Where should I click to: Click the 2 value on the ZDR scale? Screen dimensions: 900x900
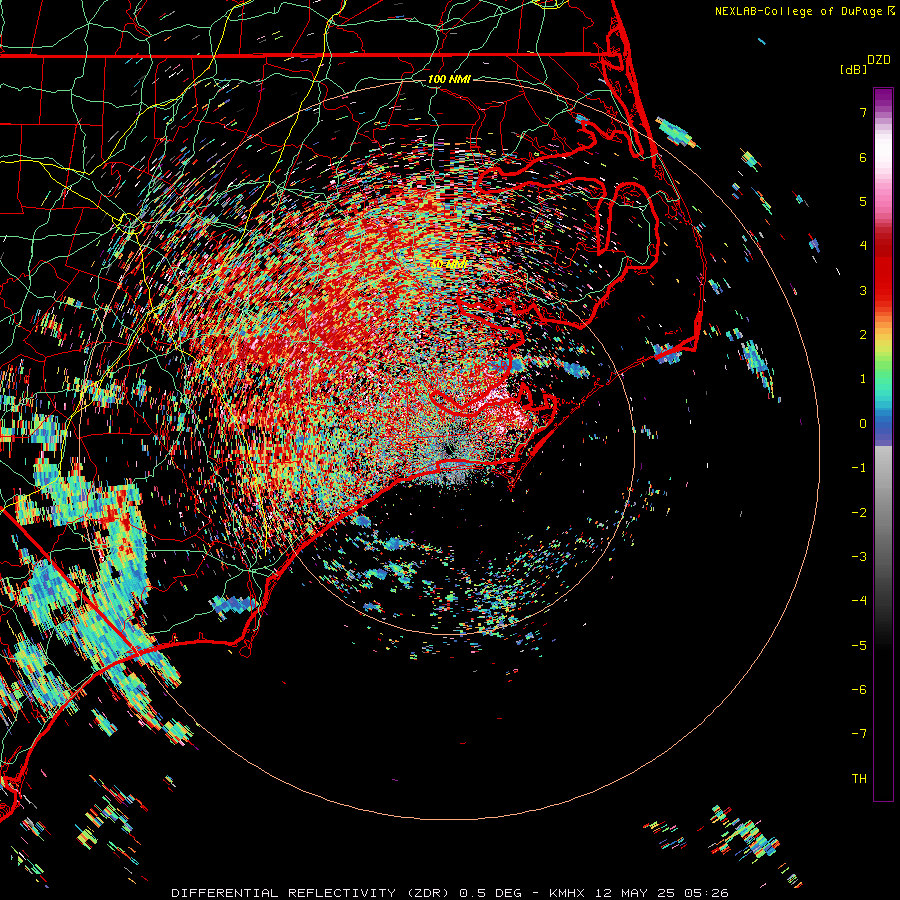click(x=863, y=335)
